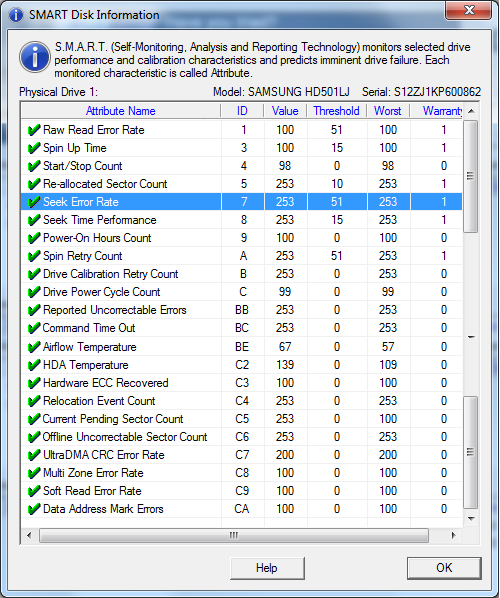Viewport: 500px width, 598px height.
Task: Sort by the Worst column header
Action: (x=387, y=111)
